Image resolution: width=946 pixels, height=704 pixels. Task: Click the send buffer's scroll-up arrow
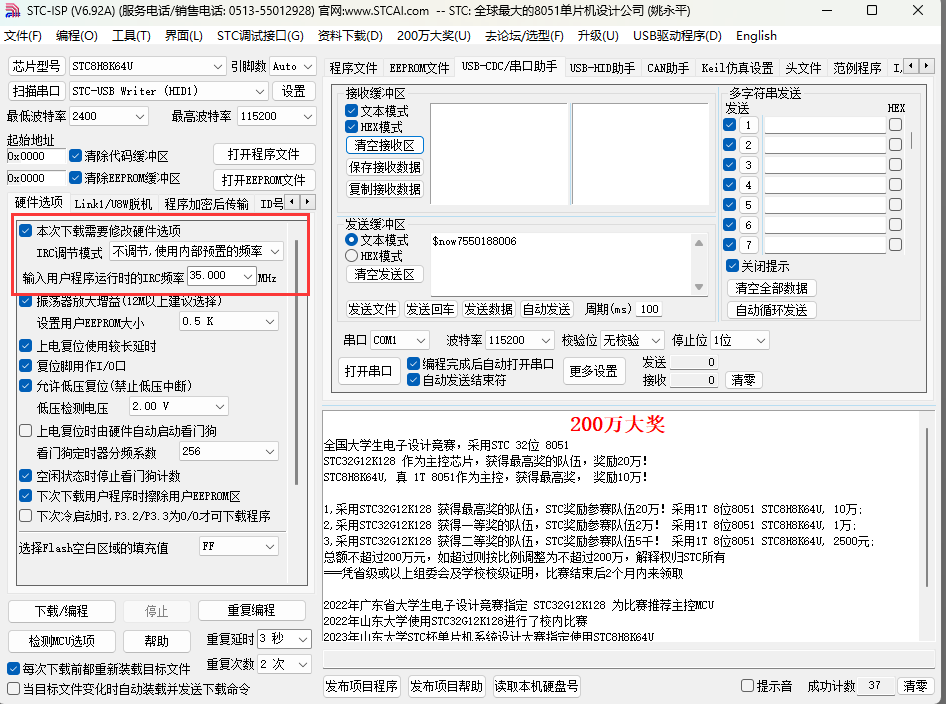[x=699, y=243]
